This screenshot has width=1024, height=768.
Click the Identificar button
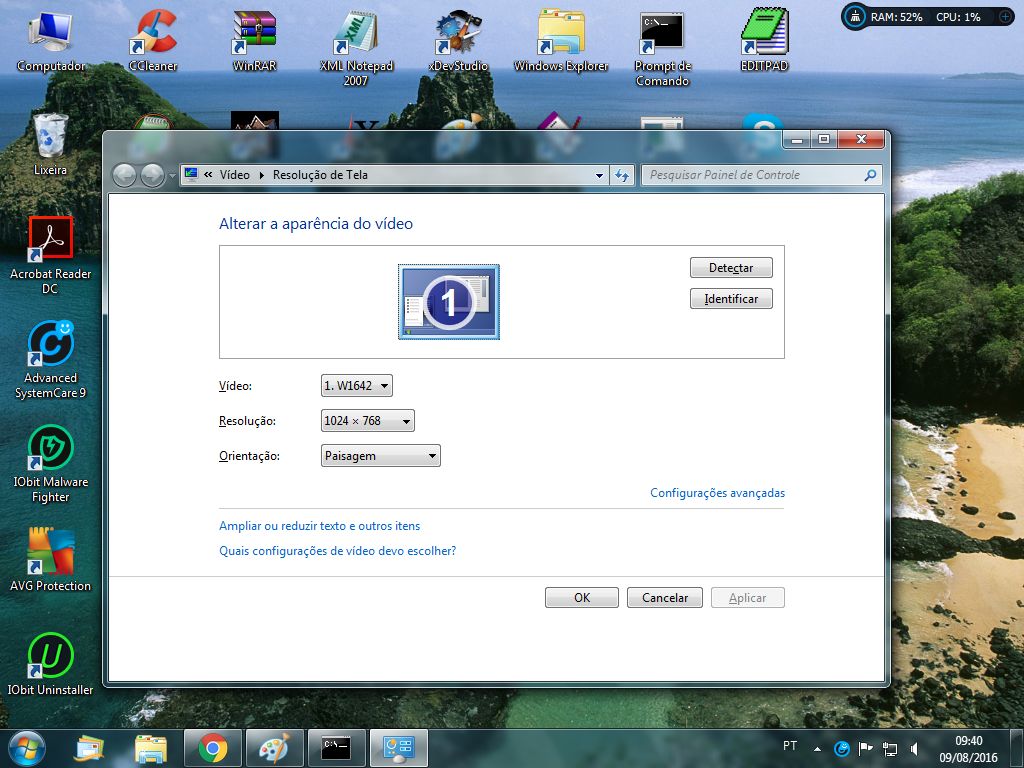point(731,298)
